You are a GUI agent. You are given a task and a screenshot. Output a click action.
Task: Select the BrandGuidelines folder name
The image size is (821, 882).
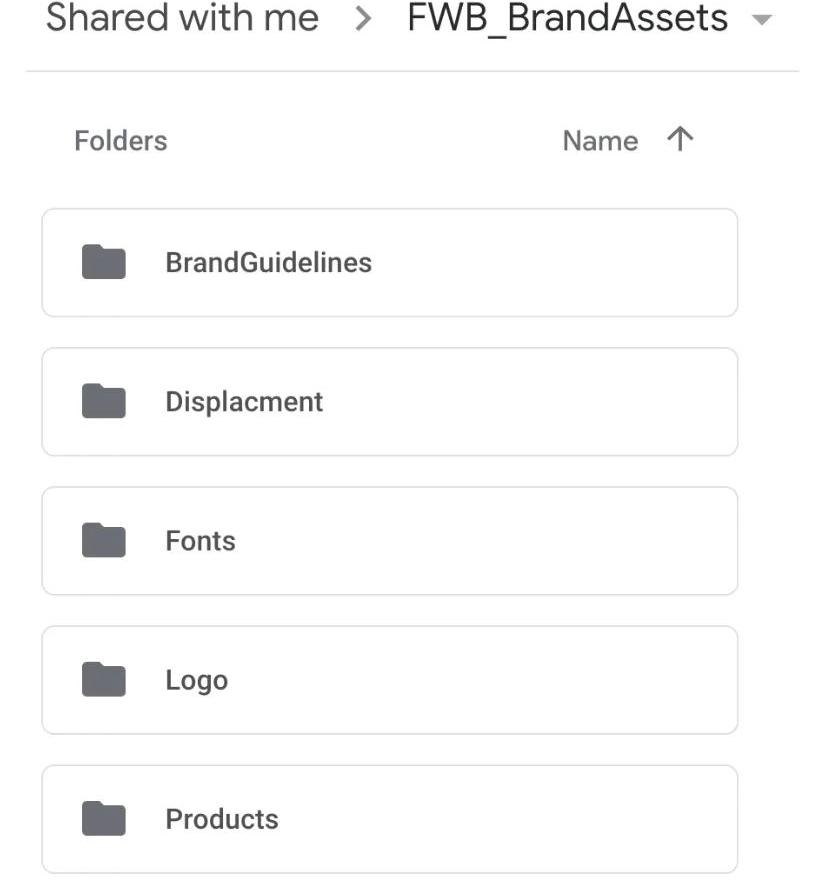click(x=268, y=262)
